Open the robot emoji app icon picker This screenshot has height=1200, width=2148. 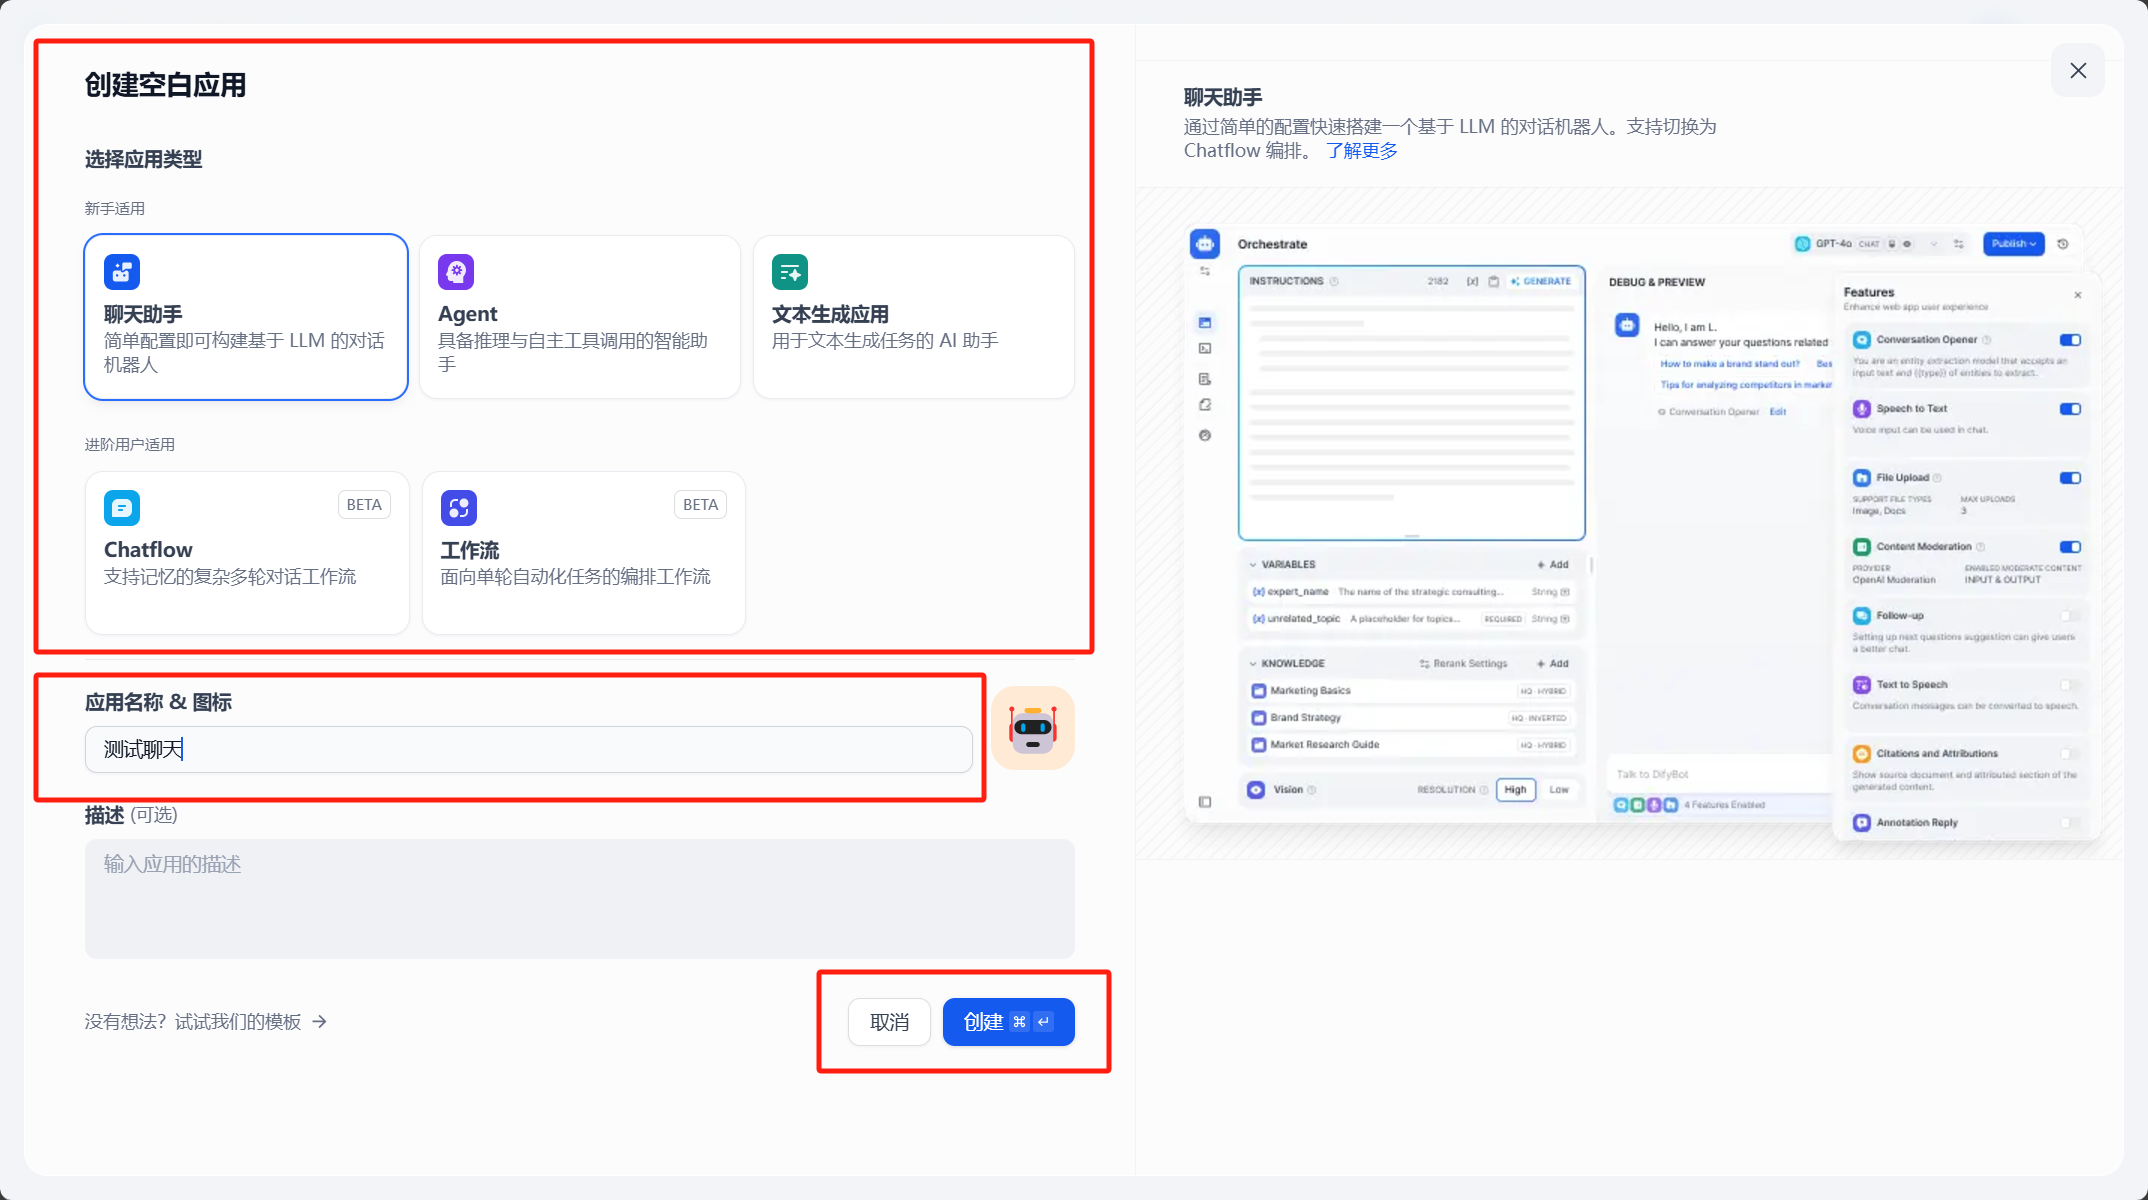[x=1033, y=728]
